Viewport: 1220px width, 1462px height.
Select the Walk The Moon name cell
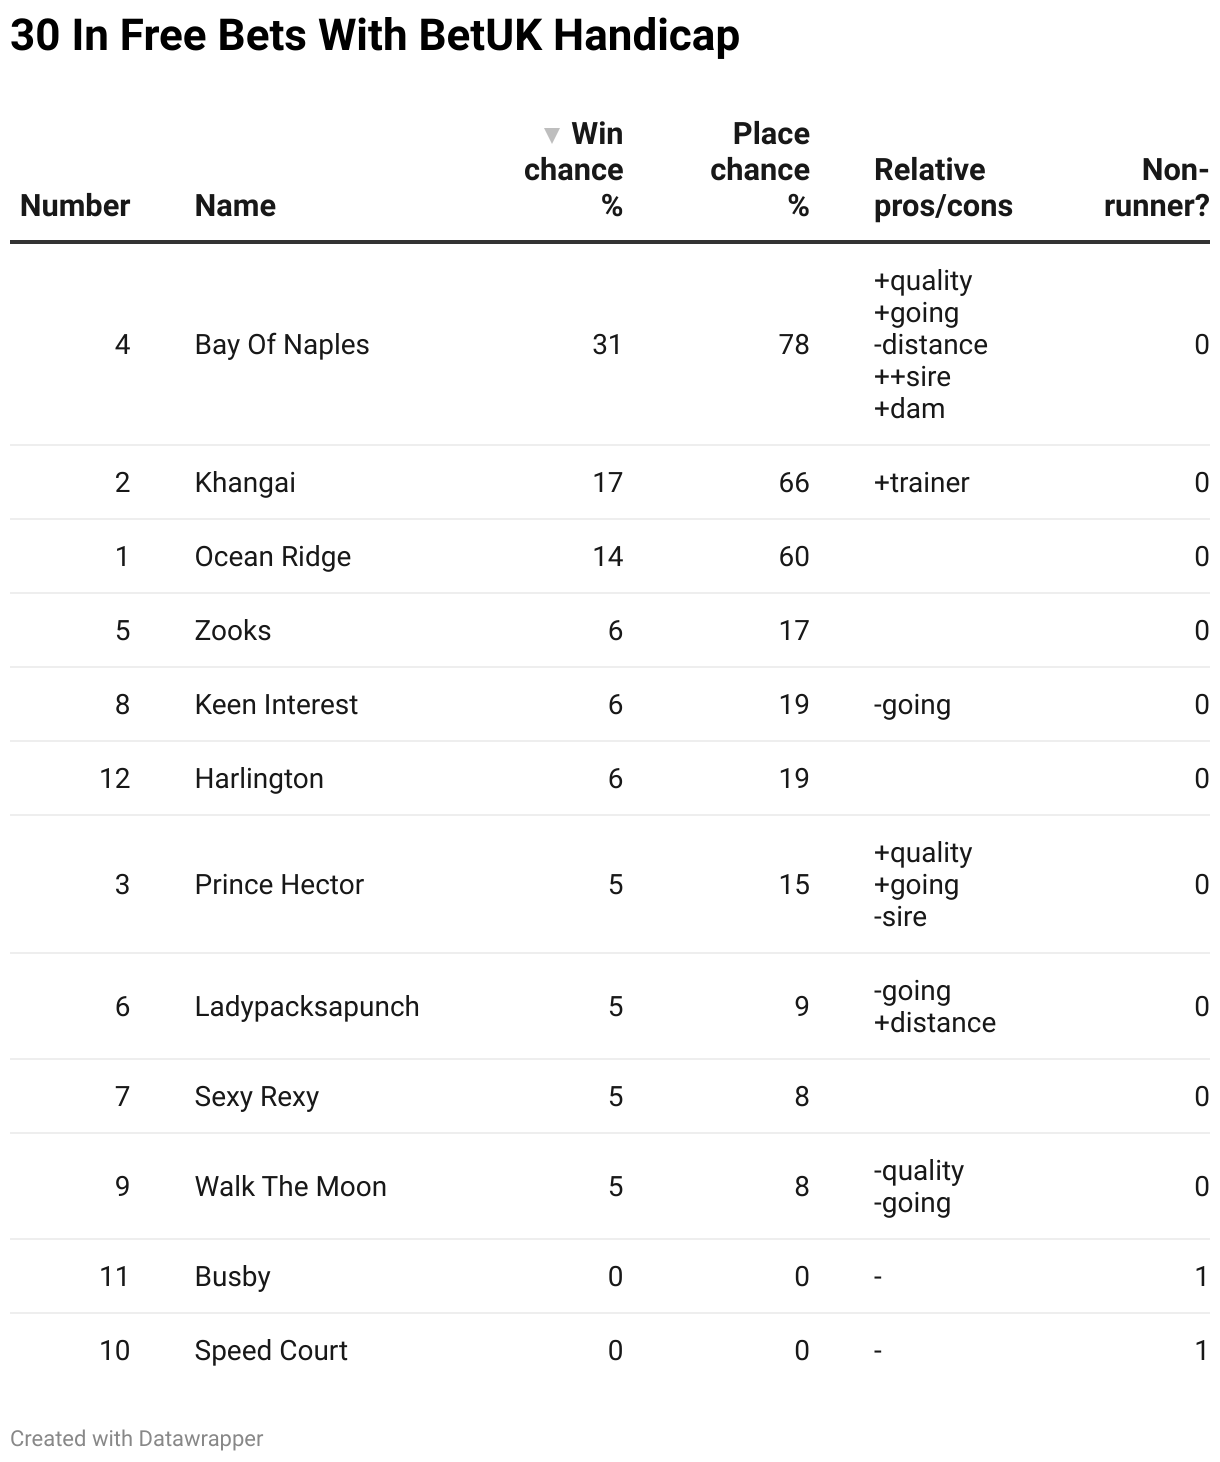[291, 1187]
